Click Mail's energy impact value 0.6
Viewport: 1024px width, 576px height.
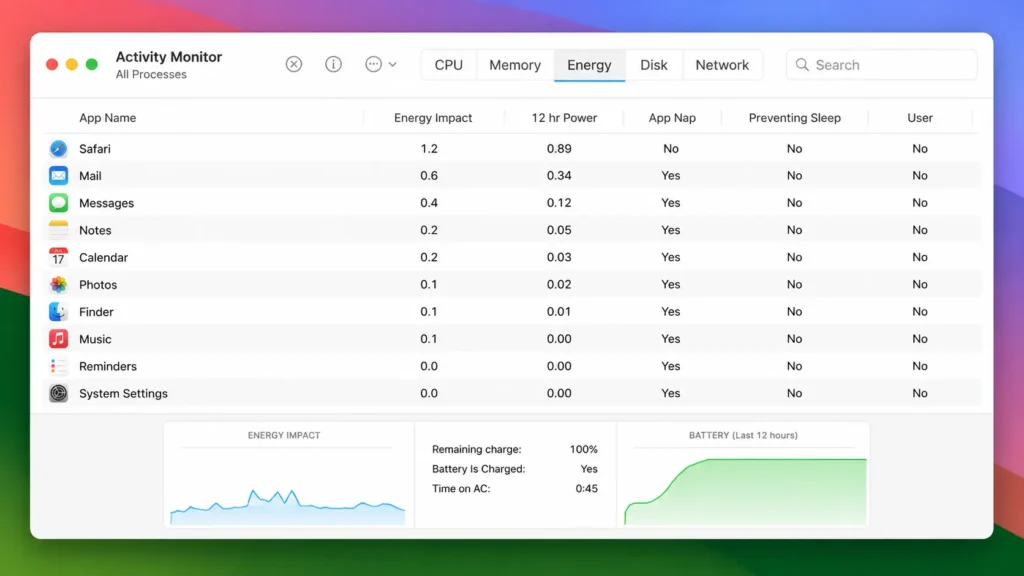pyautogui.click(x=429, y=176)
